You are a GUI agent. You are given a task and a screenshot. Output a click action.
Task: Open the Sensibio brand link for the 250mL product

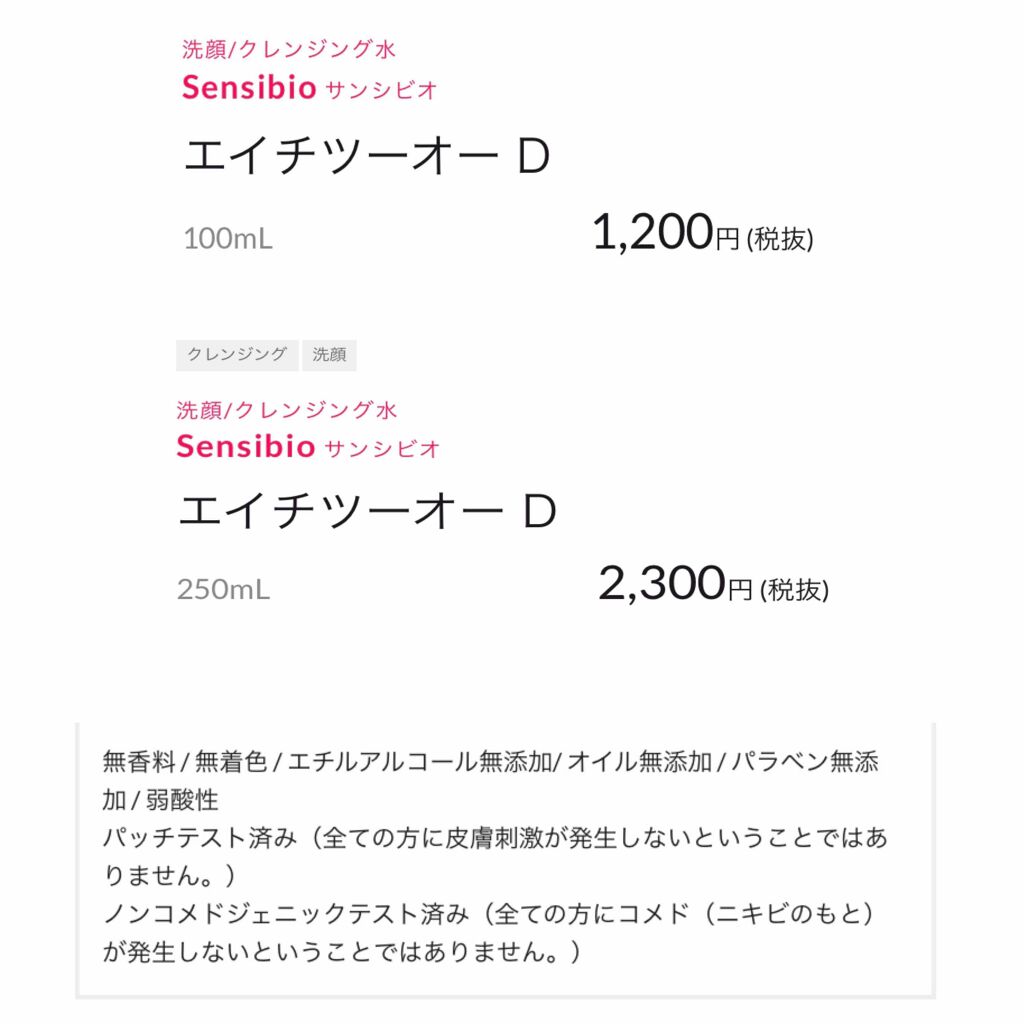[x=246, y=446]
